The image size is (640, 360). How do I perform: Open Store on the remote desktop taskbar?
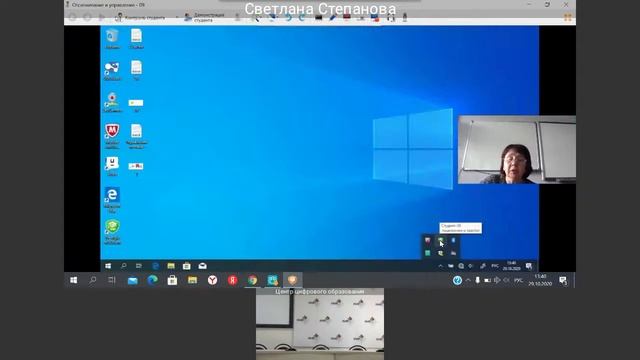click(187, 266)
